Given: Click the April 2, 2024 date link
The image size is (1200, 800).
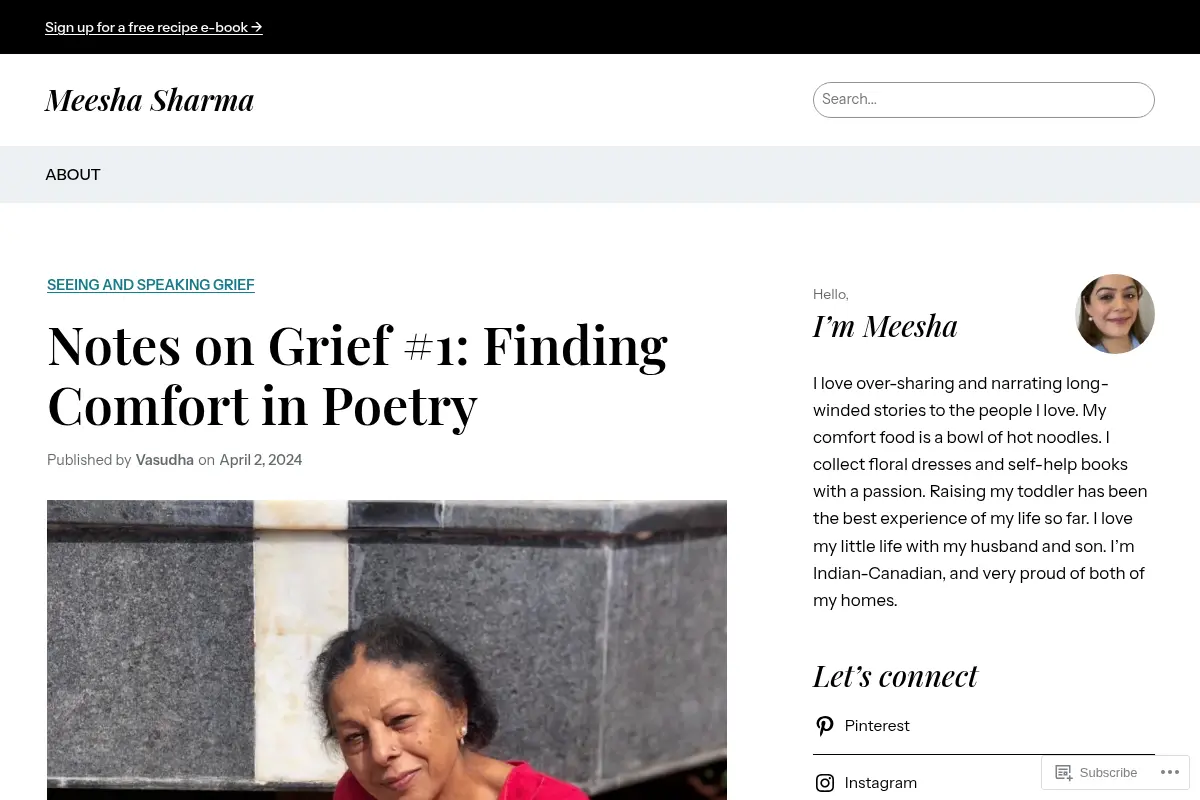Looking at the screenshot, I should point(261,460).
